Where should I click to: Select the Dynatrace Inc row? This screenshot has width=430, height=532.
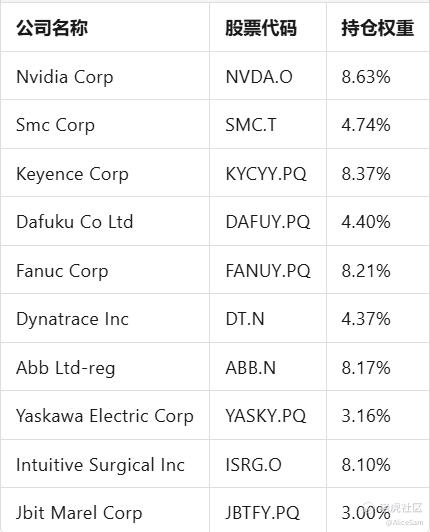click(x=214, y=319)
